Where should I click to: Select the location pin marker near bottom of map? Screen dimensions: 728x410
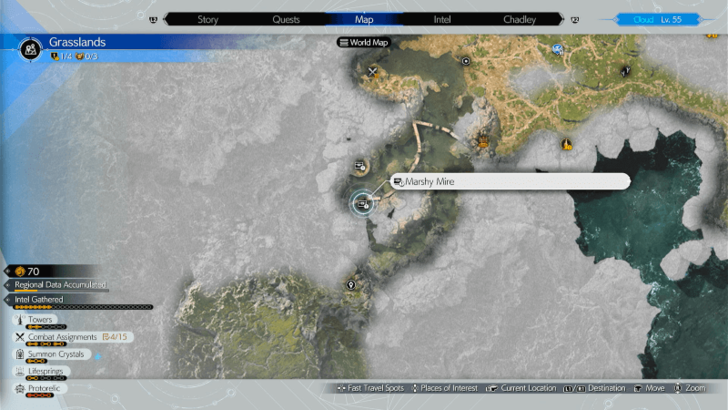click(x=351, y=285)
